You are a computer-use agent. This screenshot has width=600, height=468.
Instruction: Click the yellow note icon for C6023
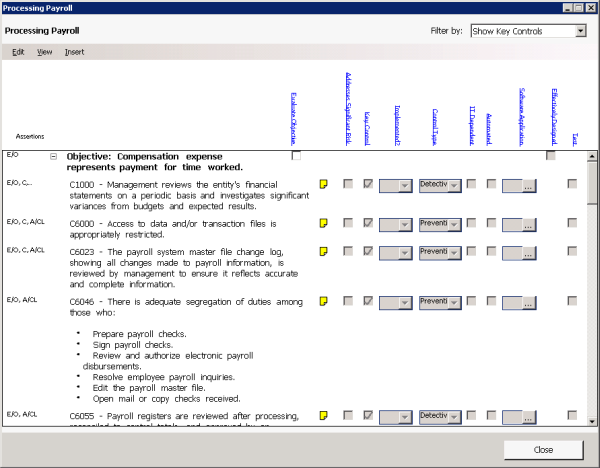tap(323, 251)
